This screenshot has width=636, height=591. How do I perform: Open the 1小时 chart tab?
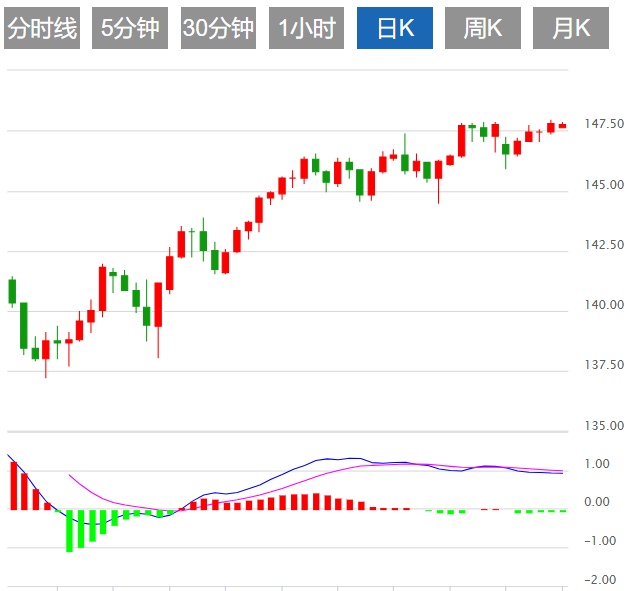pyautogui.click(x=306, y=28)
